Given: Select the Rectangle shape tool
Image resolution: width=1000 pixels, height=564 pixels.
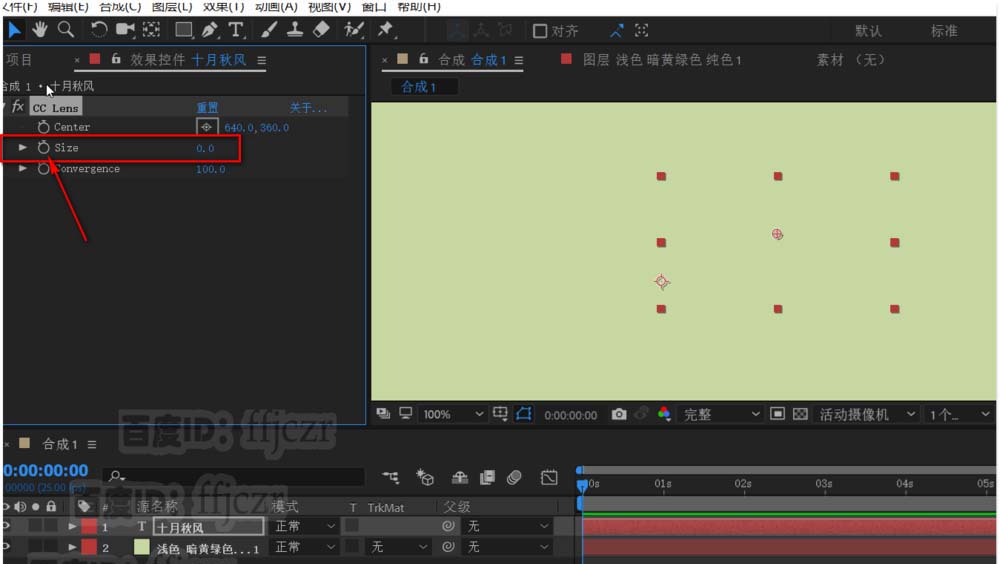Looking at the screenshot, I should coord(184,29).
